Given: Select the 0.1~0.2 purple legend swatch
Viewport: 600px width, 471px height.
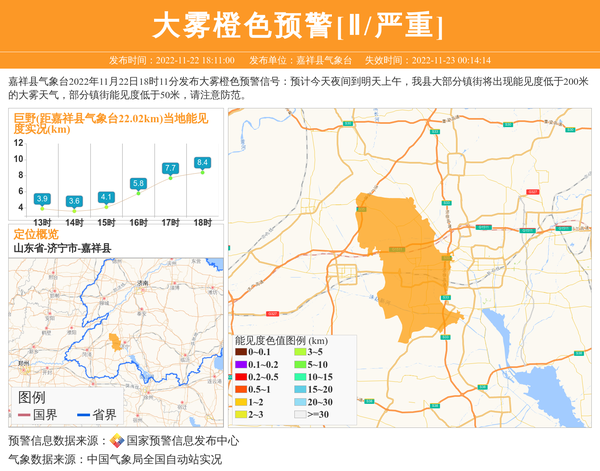Looking at the screenshot, I should point(241,364).
